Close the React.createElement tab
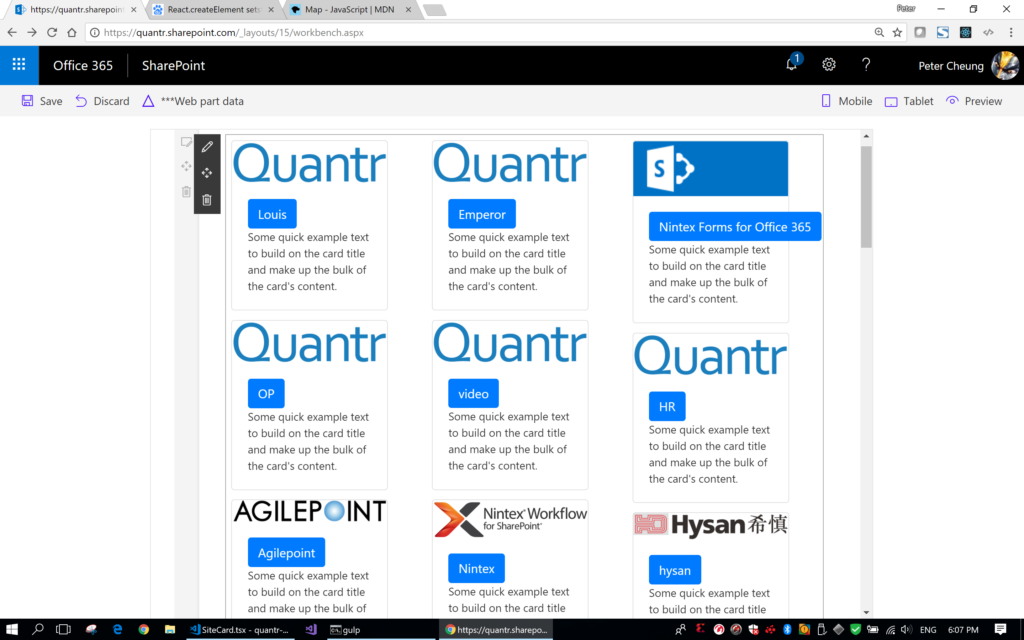The width and height of the screenshot is (1024, 640). [271, 10]
